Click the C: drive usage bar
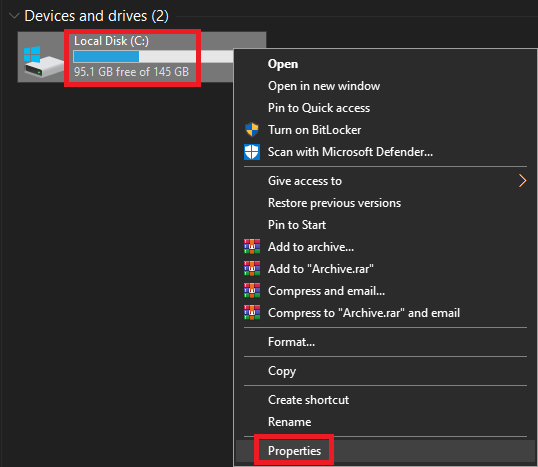538x467 pixels. coord(153,56)
